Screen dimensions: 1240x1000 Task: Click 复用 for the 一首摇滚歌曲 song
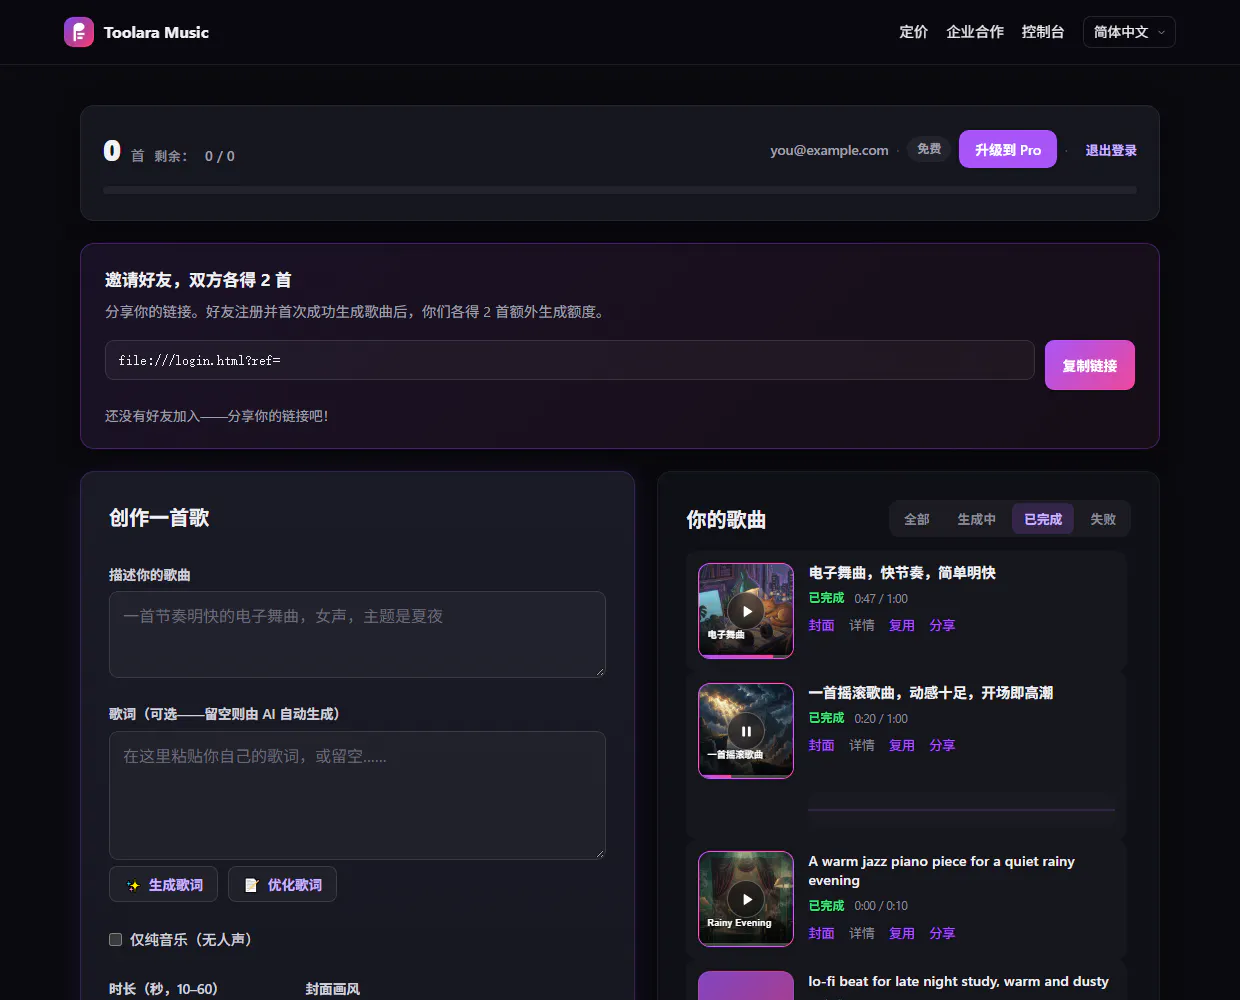click(x=902, y=745)
